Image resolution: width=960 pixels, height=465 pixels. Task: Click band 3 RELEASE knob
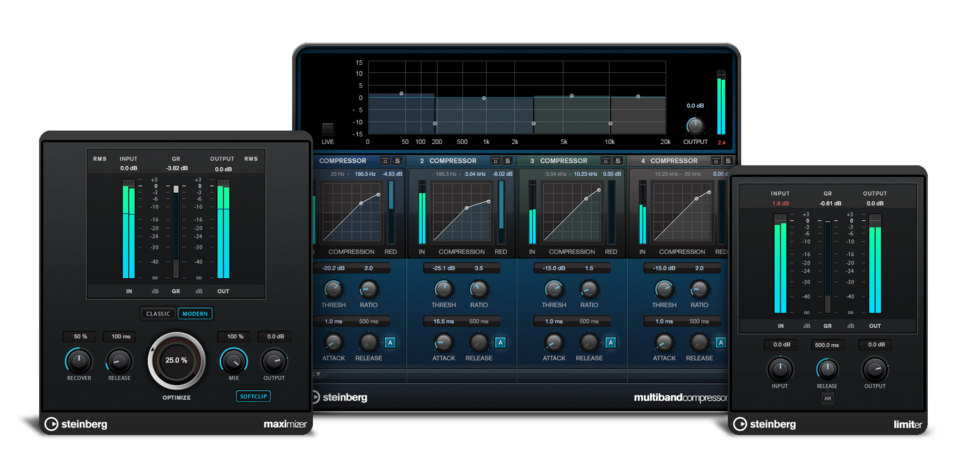(x=589, y=342)
